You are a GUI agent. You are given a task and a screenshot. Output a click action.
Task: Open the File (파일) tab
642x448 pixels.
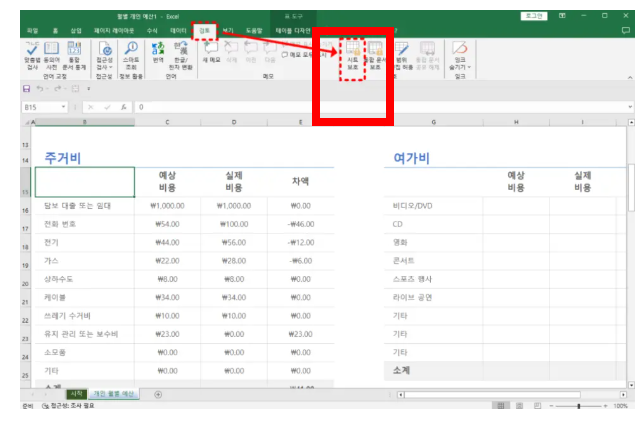tap(32, 31)
